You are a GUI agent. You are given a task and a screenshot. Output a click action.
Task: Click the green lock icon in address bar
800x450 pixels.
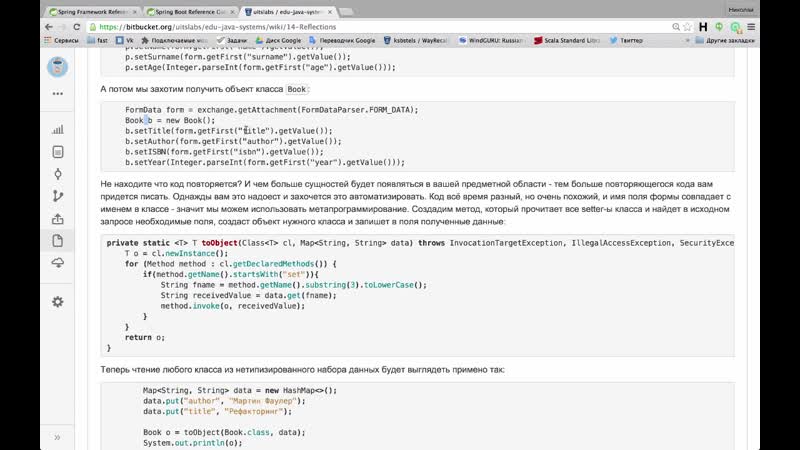click(x=93, y=27)
